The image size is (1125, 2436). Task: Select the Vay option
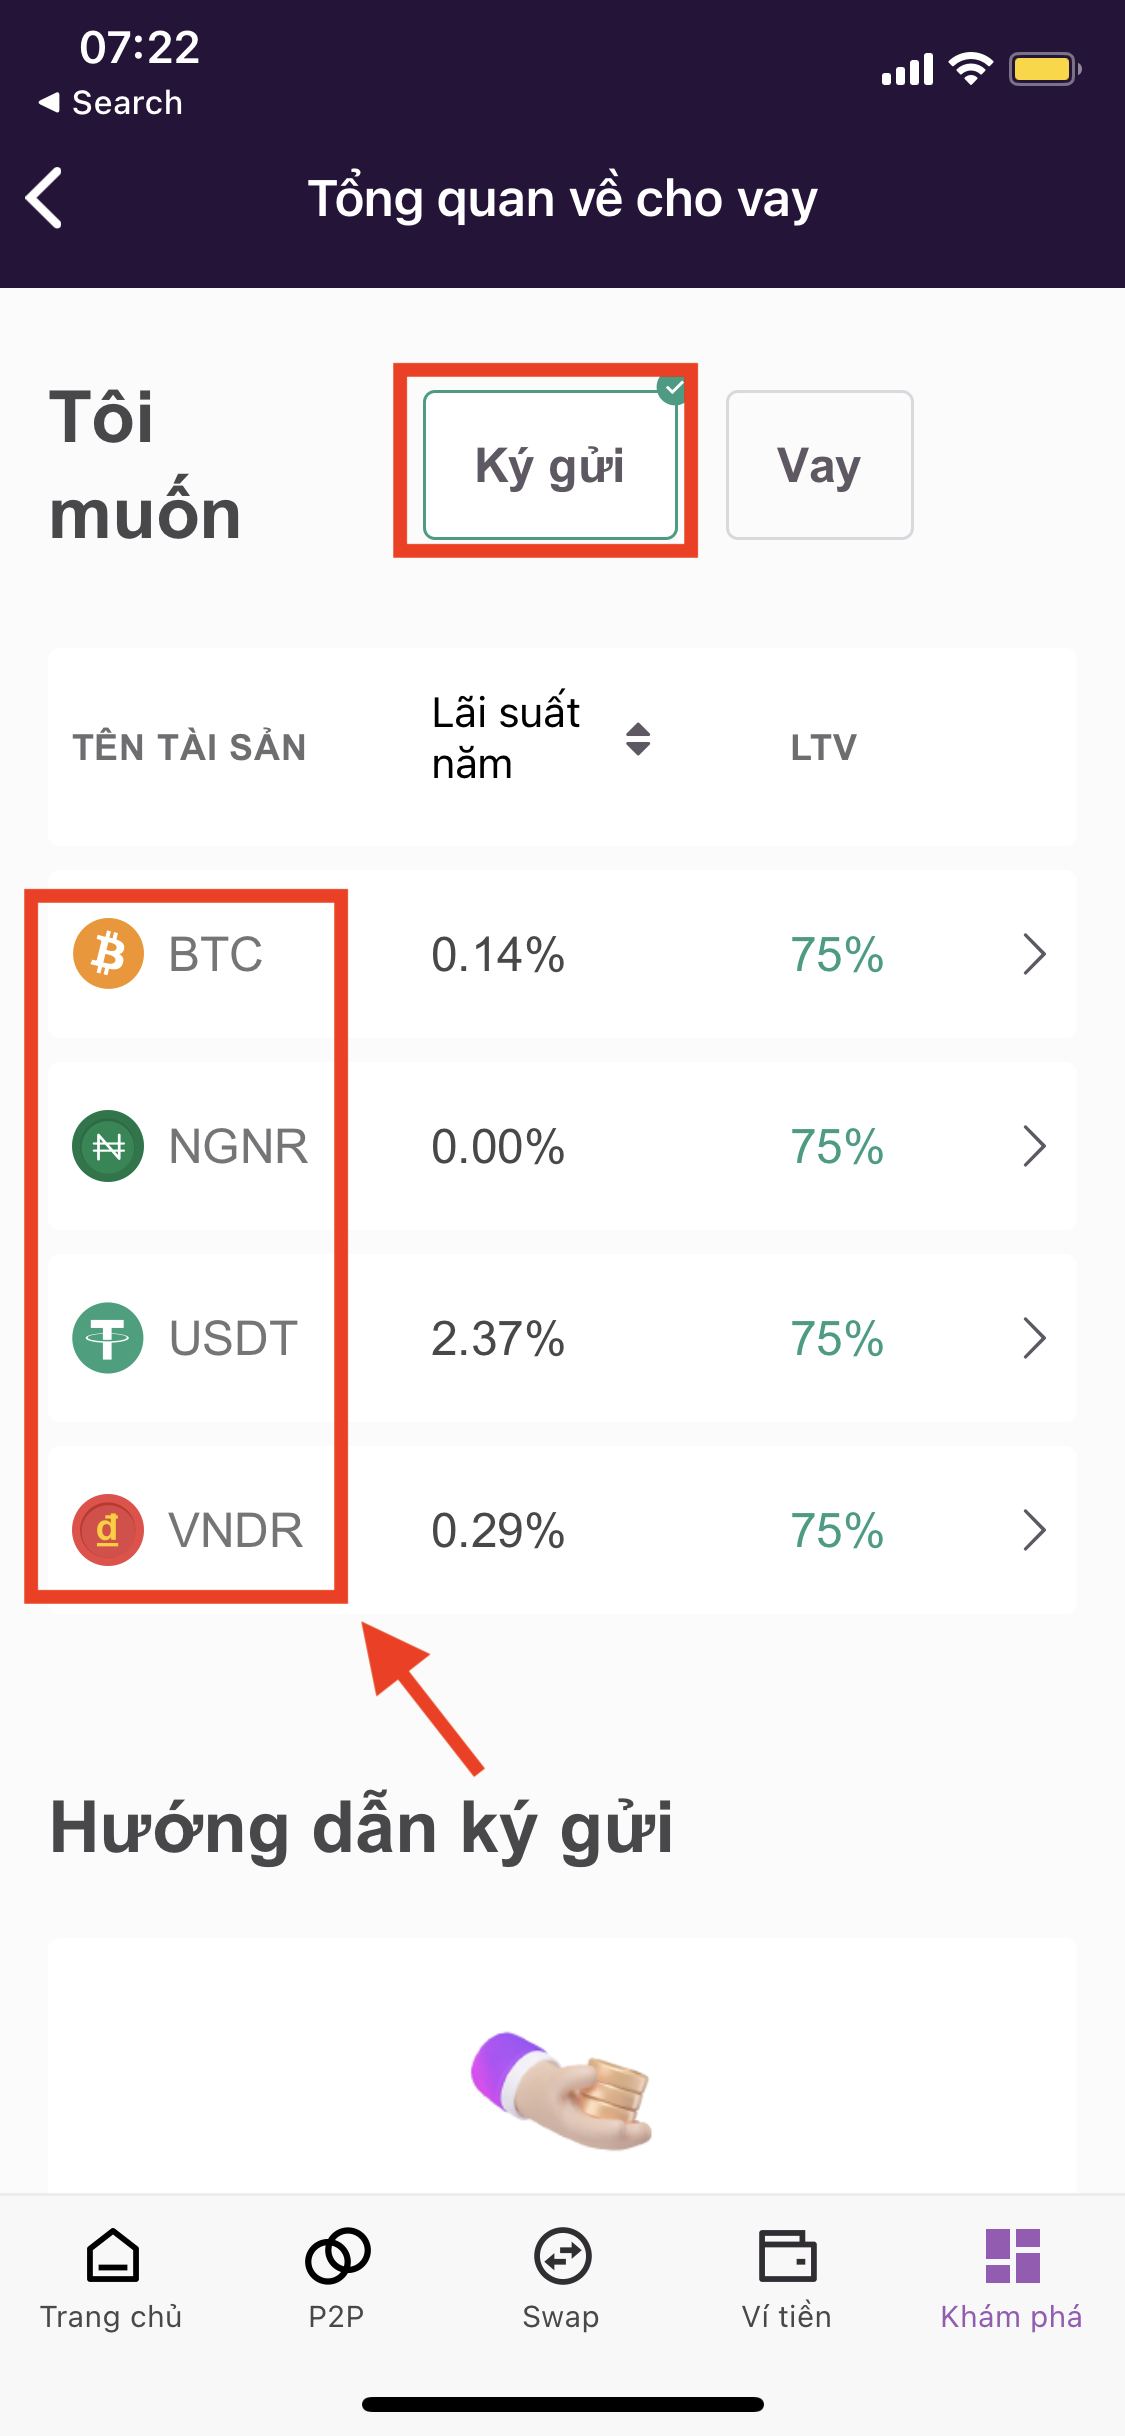tap(819, 465)
